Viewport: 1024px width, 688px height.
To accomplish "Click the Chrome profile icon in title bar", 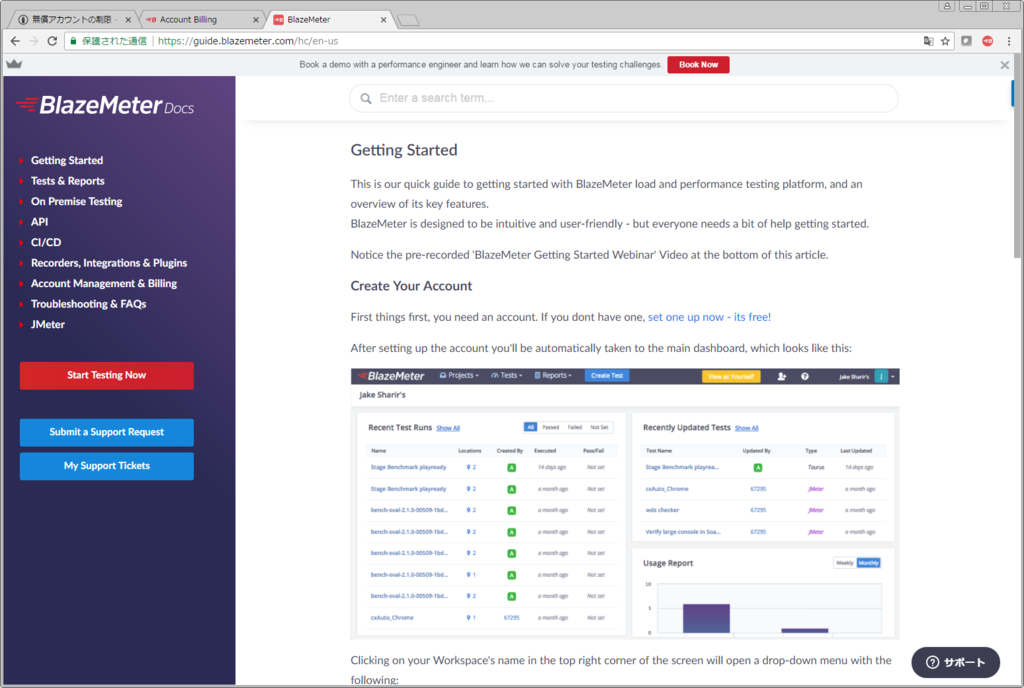I will [x=947, y=6].
